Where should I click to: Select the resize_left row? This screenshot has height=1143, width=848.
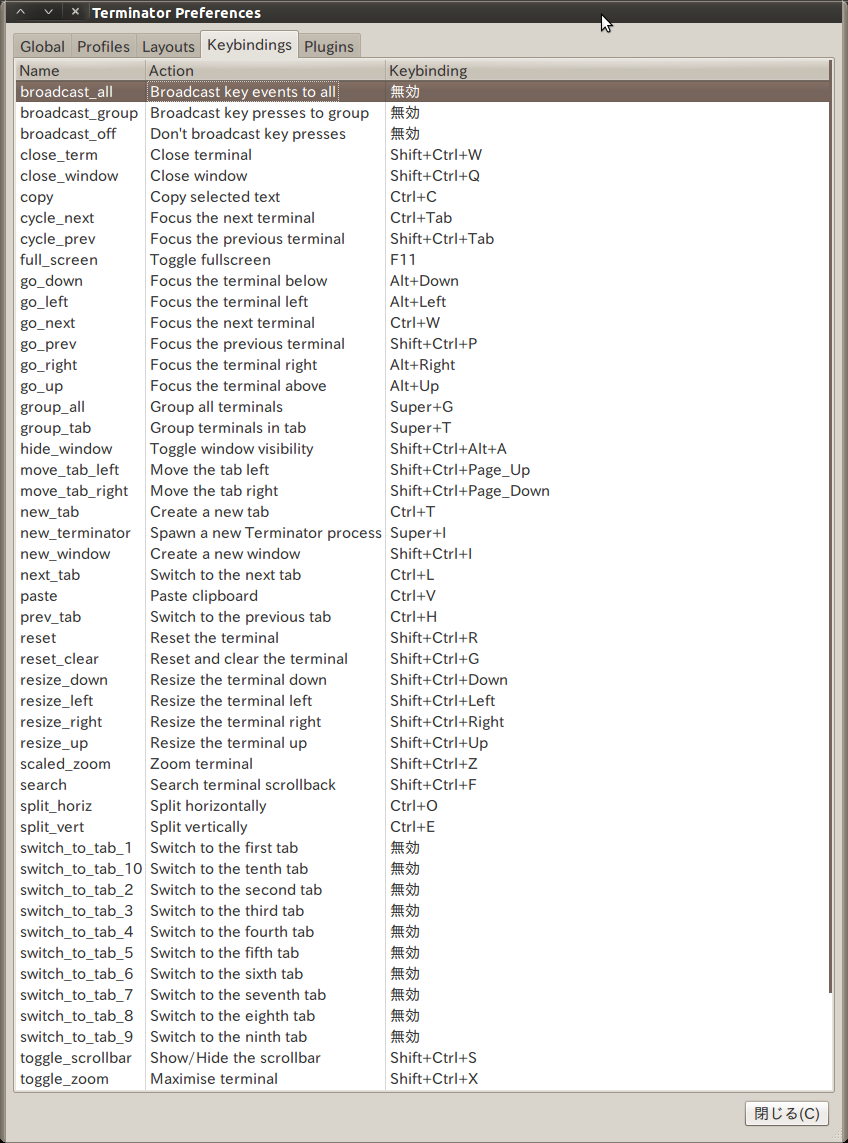pos(422,701)
